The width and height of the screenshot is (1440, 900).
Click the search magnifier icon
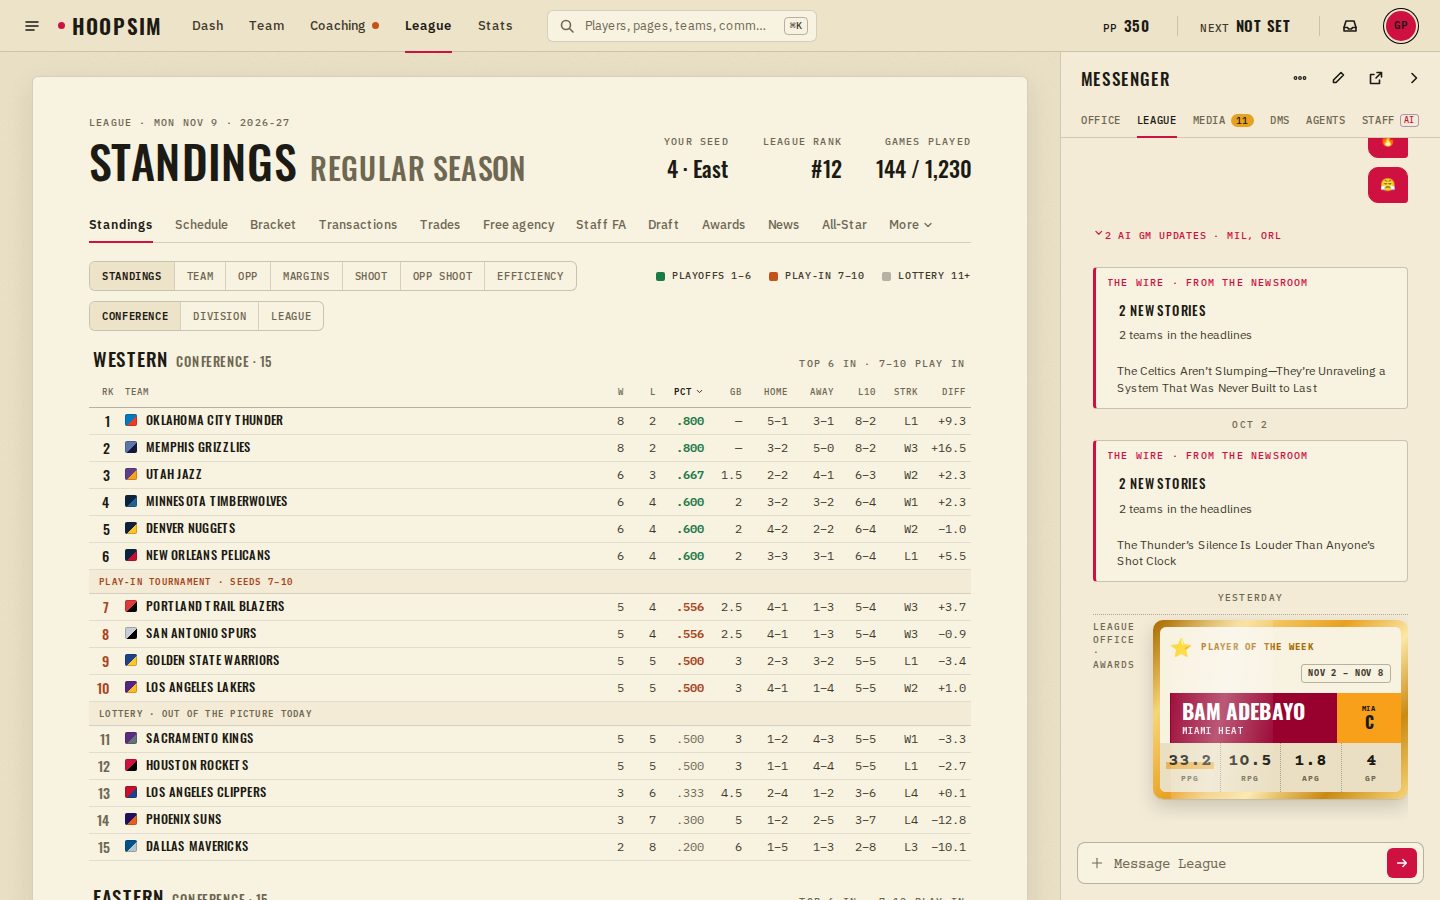tap(567, 26)
